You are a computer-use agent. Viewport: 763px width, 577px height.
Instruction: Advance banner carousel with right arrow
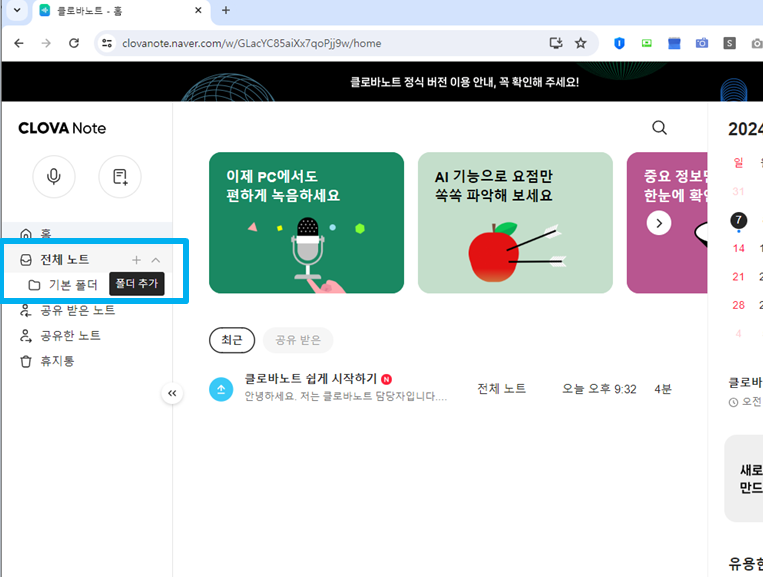[659, 223]
